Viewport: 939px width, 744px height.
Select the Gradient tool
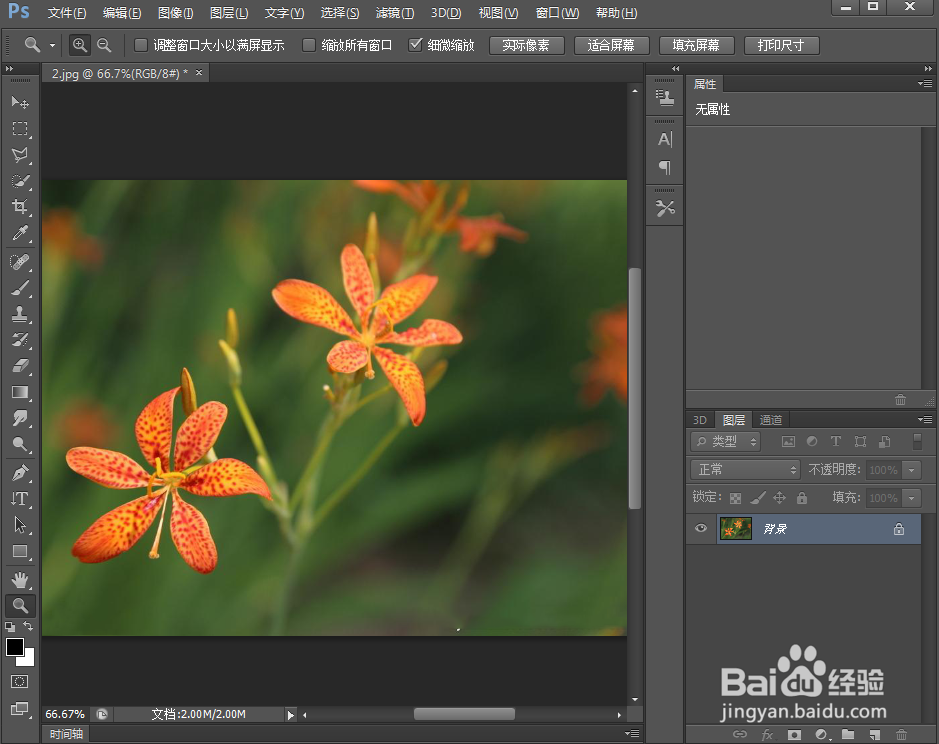20,393
